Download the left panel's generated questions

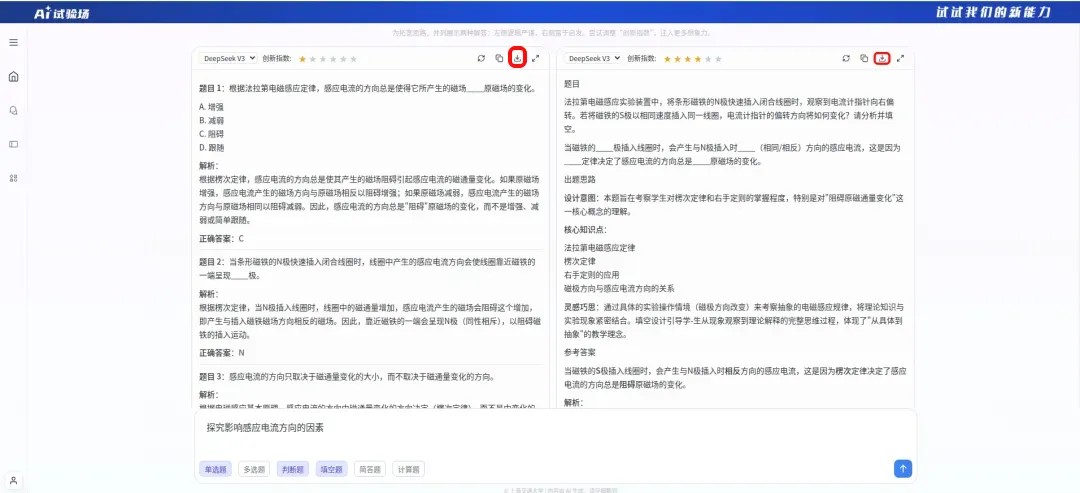517,59
